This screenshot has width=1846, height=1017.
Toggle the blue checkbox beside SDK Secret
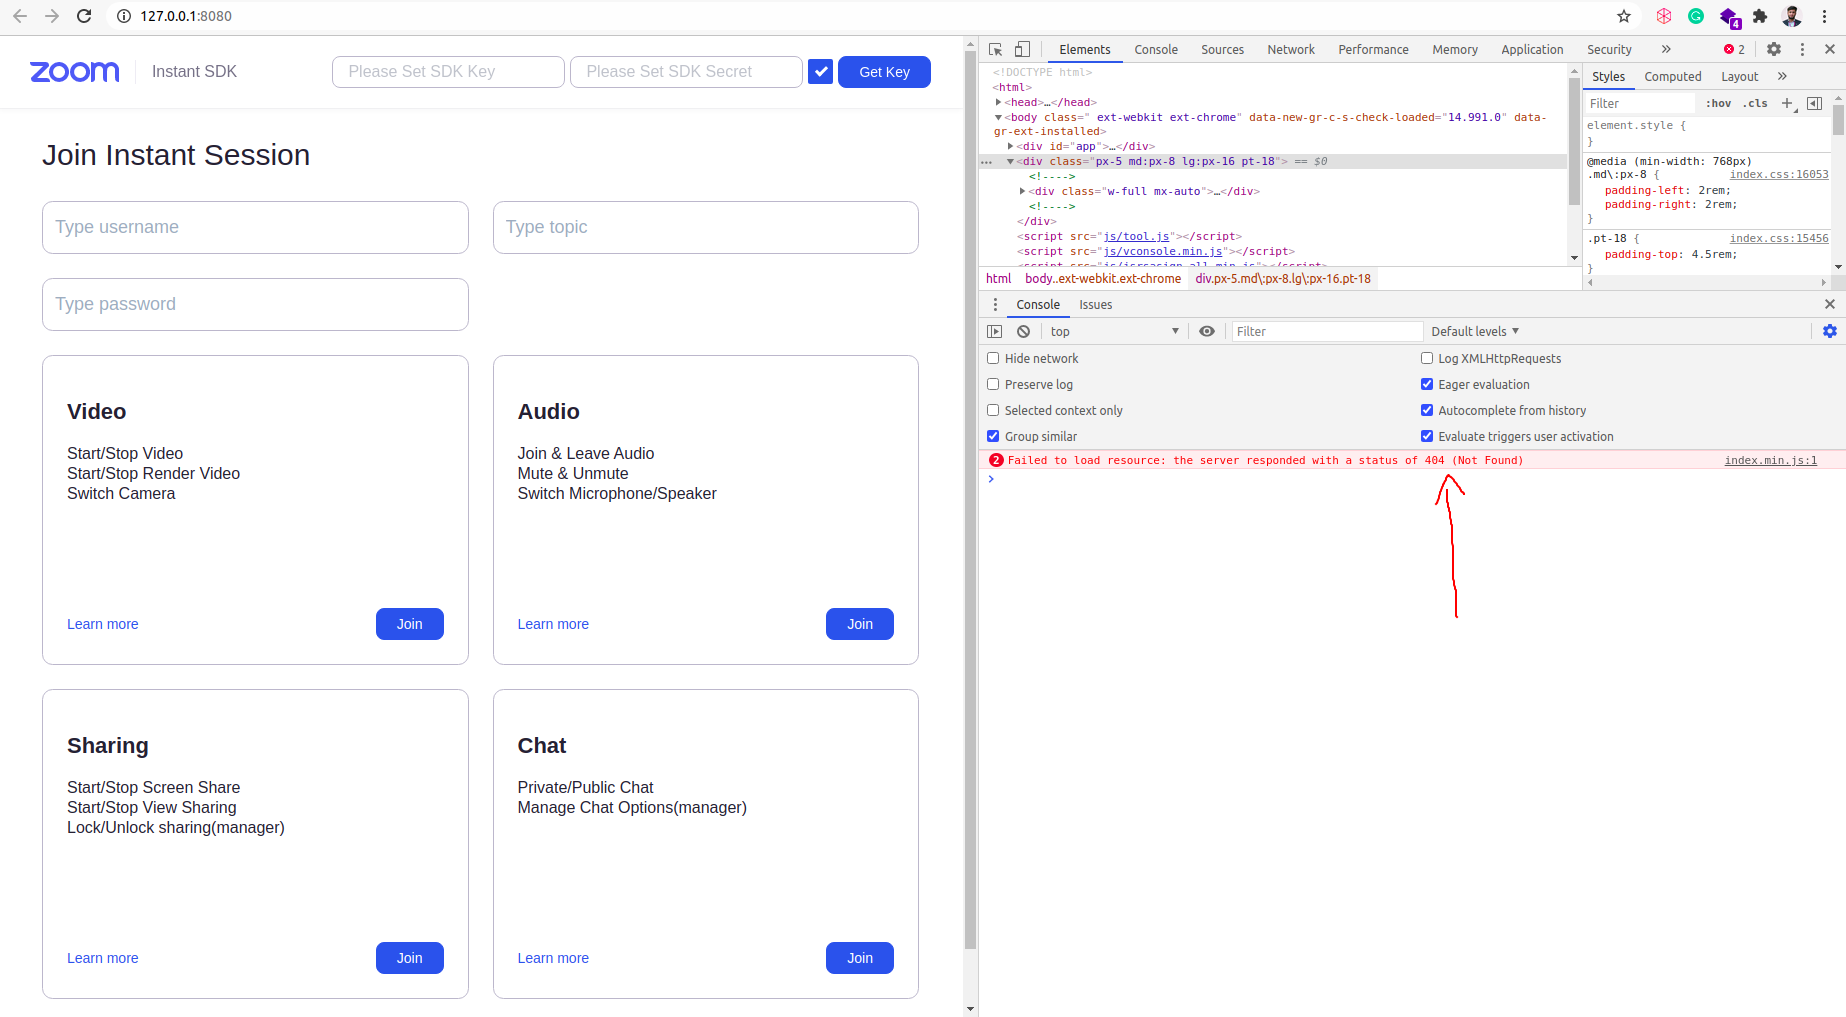[820, 71]
